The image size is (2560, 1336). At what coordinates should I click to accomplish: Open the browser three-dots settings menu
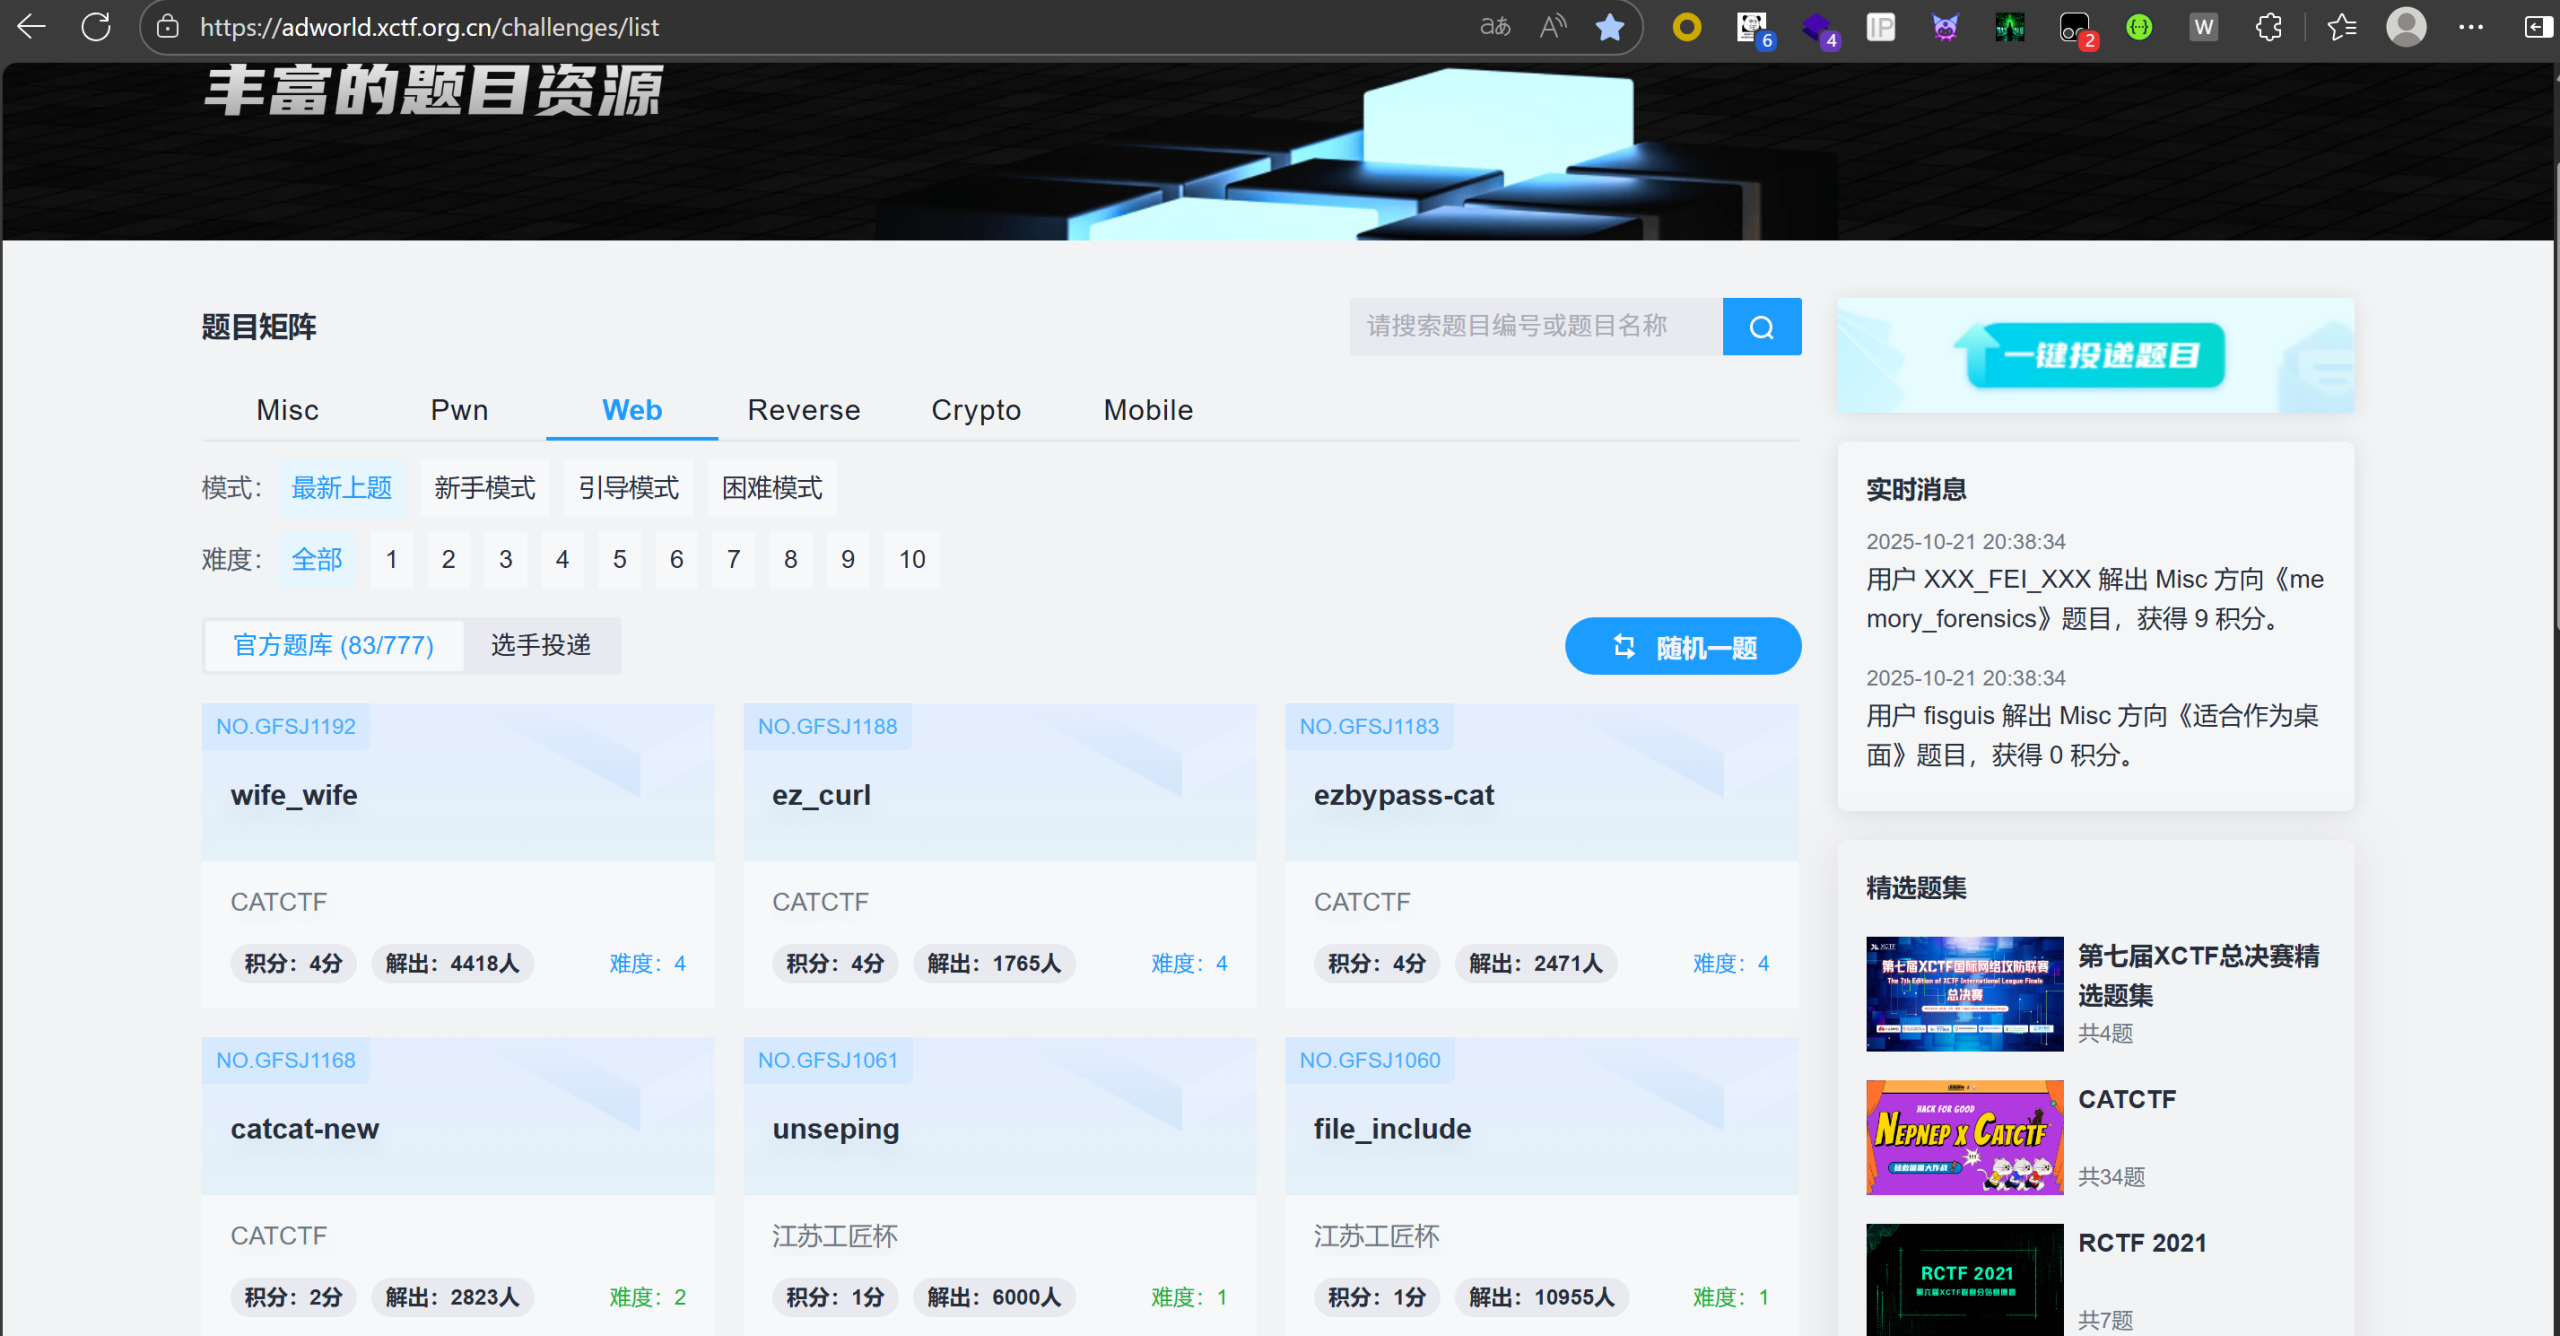[x=2470, y=27]
